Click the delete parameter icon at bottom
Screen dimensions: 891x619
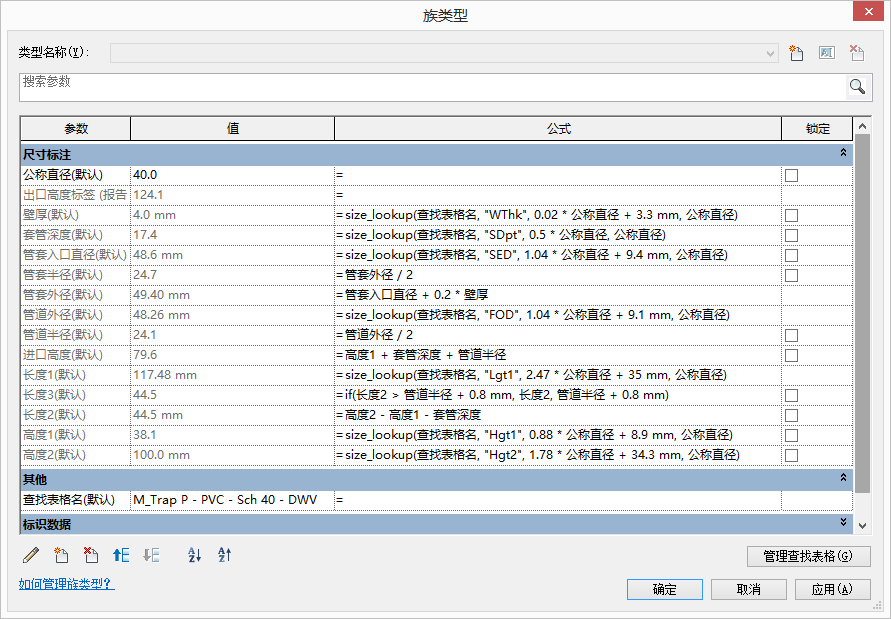click(90, 555)
